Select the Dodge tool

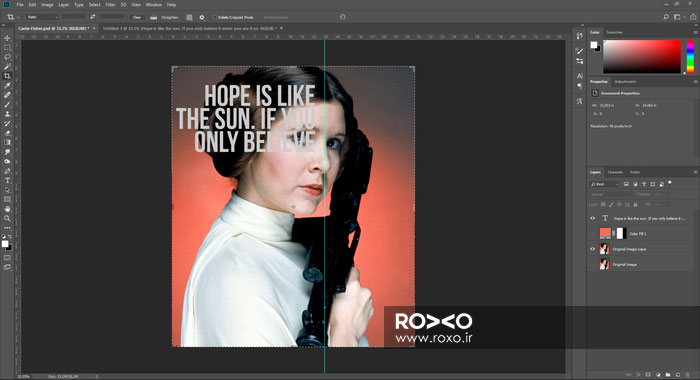click(7, 162)
